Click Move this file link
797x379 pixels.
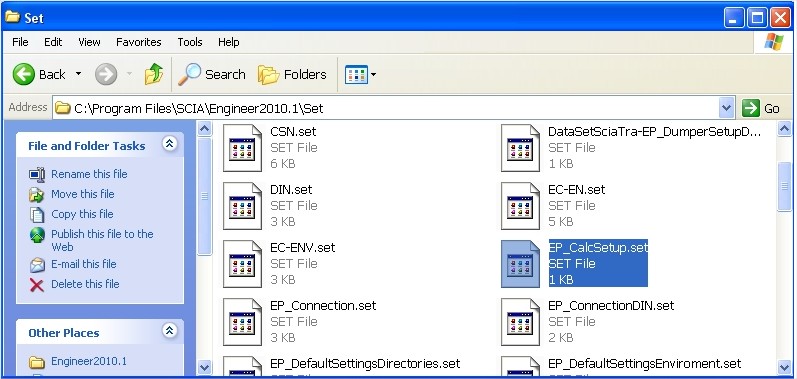pyautogui.click(x=83, y=194)
